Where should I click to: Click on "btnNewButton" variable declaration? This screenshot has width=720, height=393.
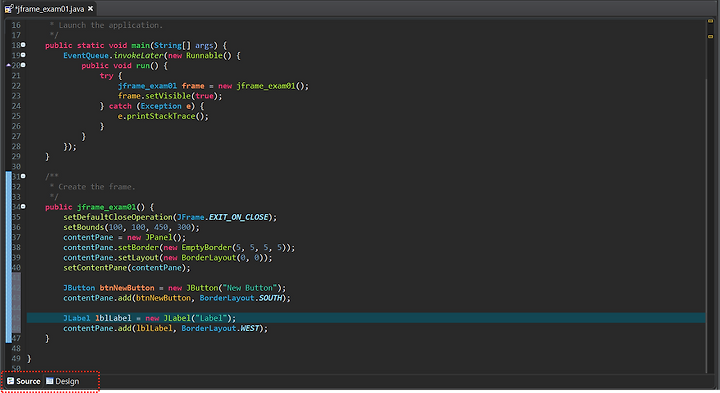tap(127, 288)
